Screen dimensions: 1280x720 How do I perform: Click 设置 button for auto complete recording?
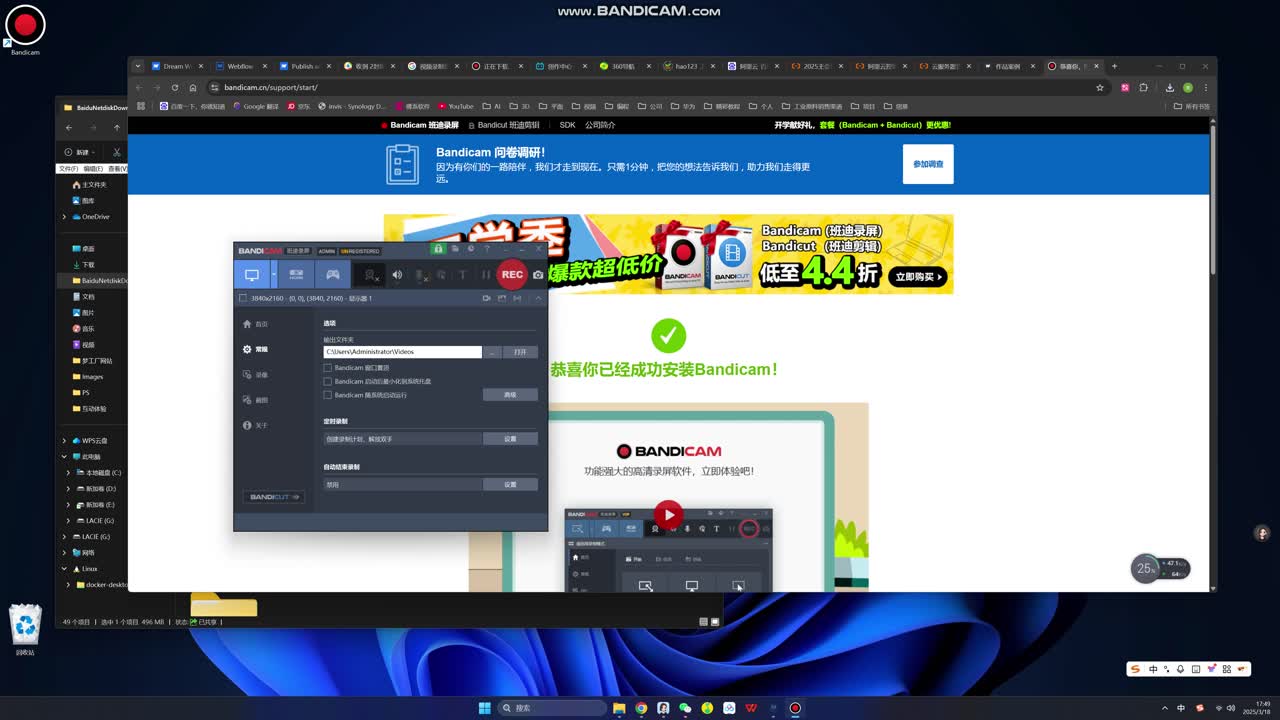(x=510, y=485)
